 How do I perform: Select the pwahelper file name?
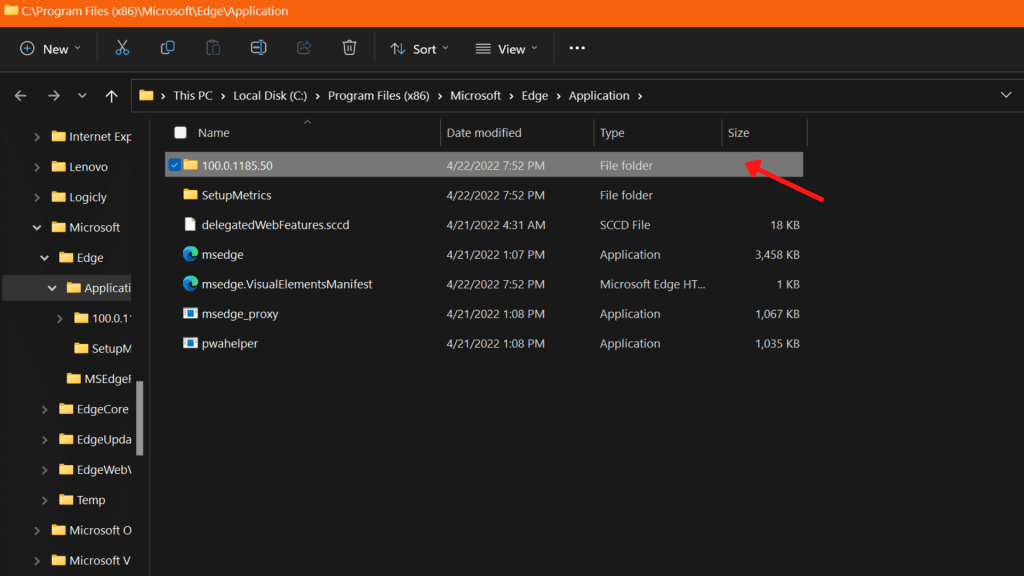tap(230, 343)
